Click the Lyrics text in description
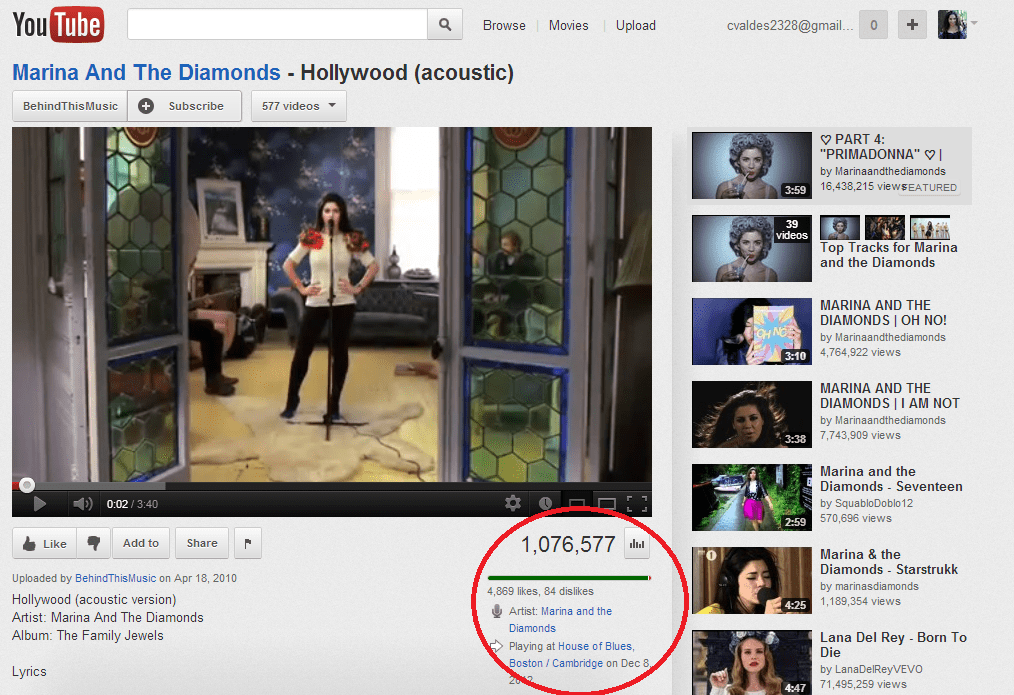 pos(29,671)
